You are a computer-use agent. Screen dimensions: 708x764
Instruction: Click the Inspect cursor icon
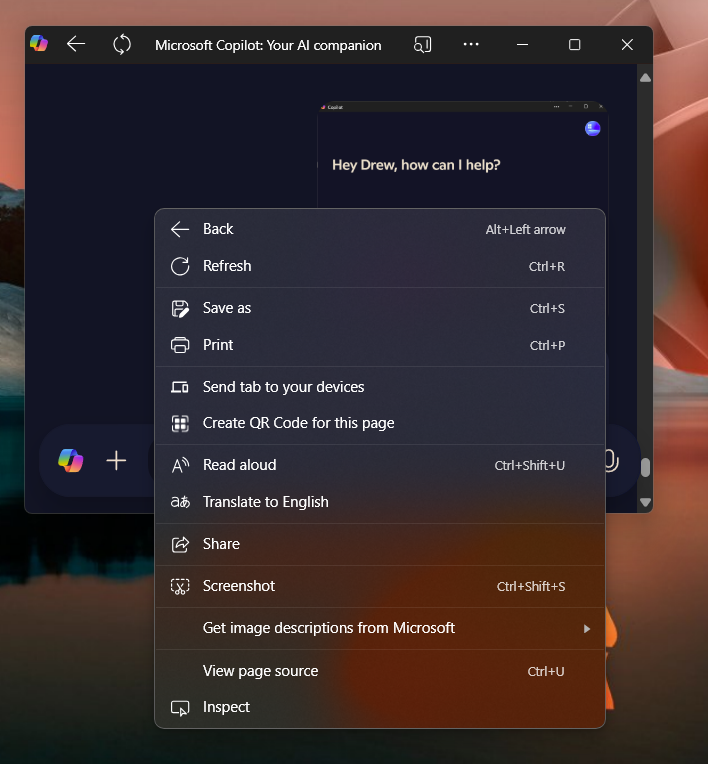coord(180,707)
